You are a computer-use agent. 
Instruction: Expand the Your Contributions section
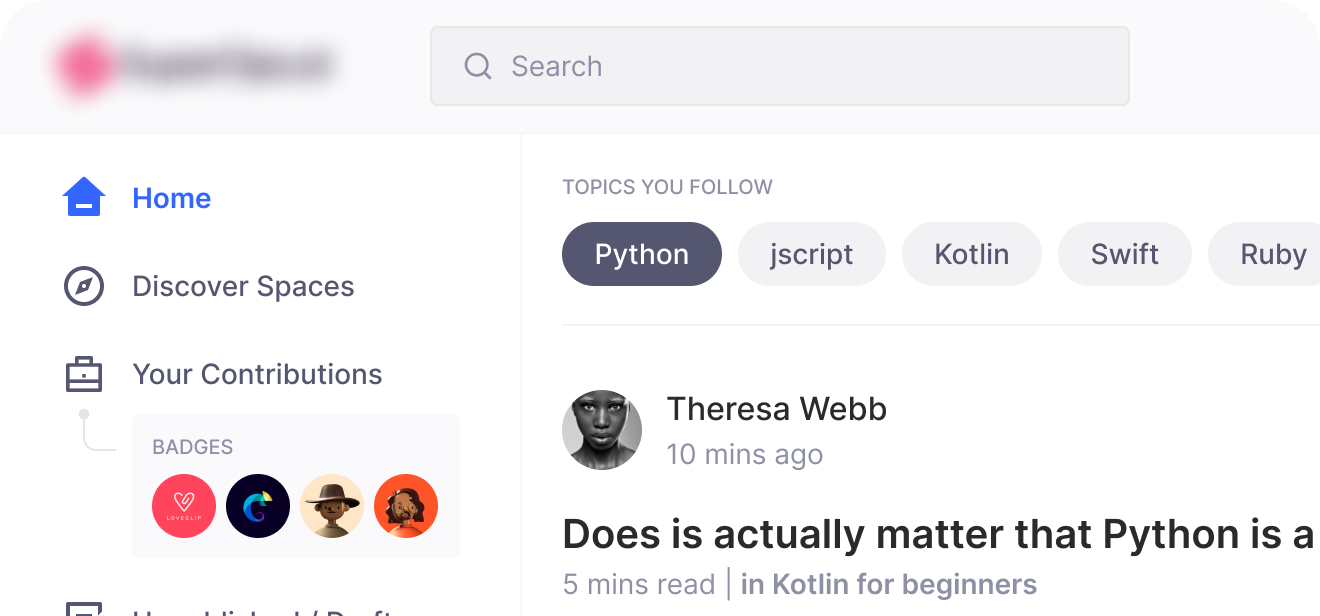click(x=257, y=374)
